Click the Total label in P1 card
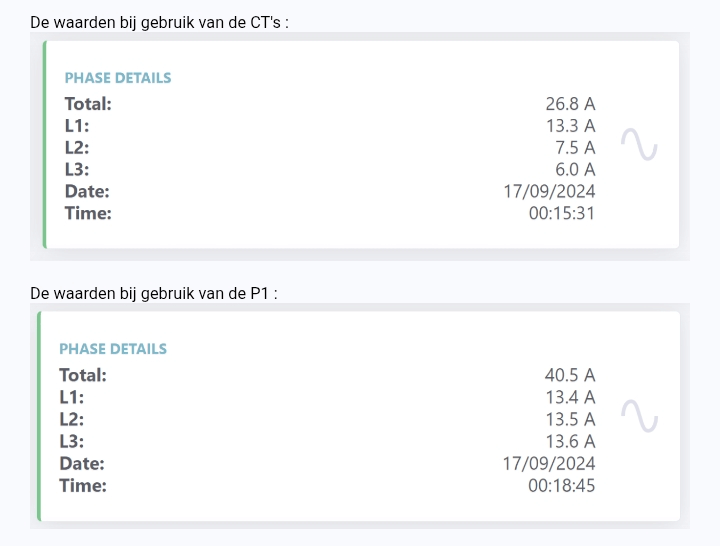 [x=83, y=375]
